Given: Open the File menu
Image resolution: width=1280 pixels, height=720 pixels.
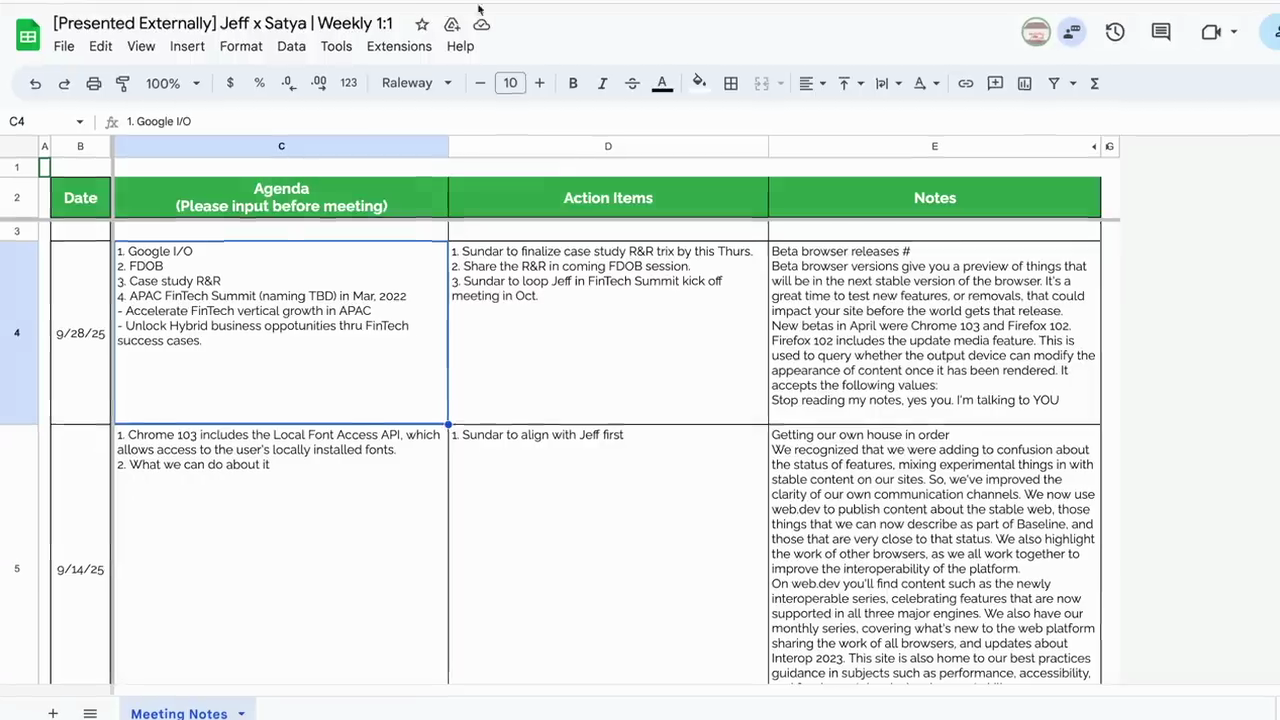Looking at the screenshot, I should 64,46.
